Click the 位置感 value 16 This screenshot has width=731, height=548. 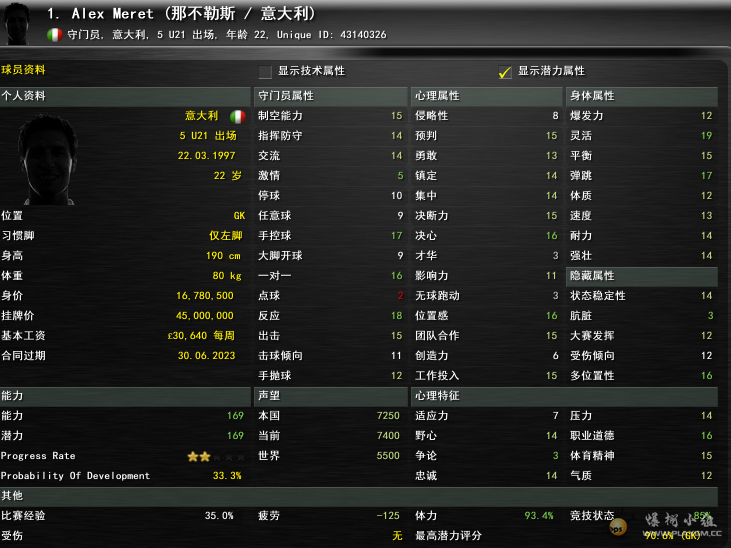coord(552,316)
